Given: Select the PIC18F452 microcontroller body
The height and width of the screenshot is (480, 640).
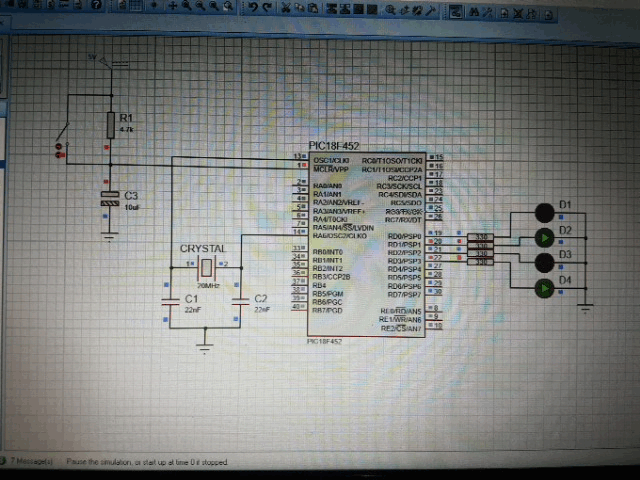Looking at the screenshot, I should click(366, 245).
